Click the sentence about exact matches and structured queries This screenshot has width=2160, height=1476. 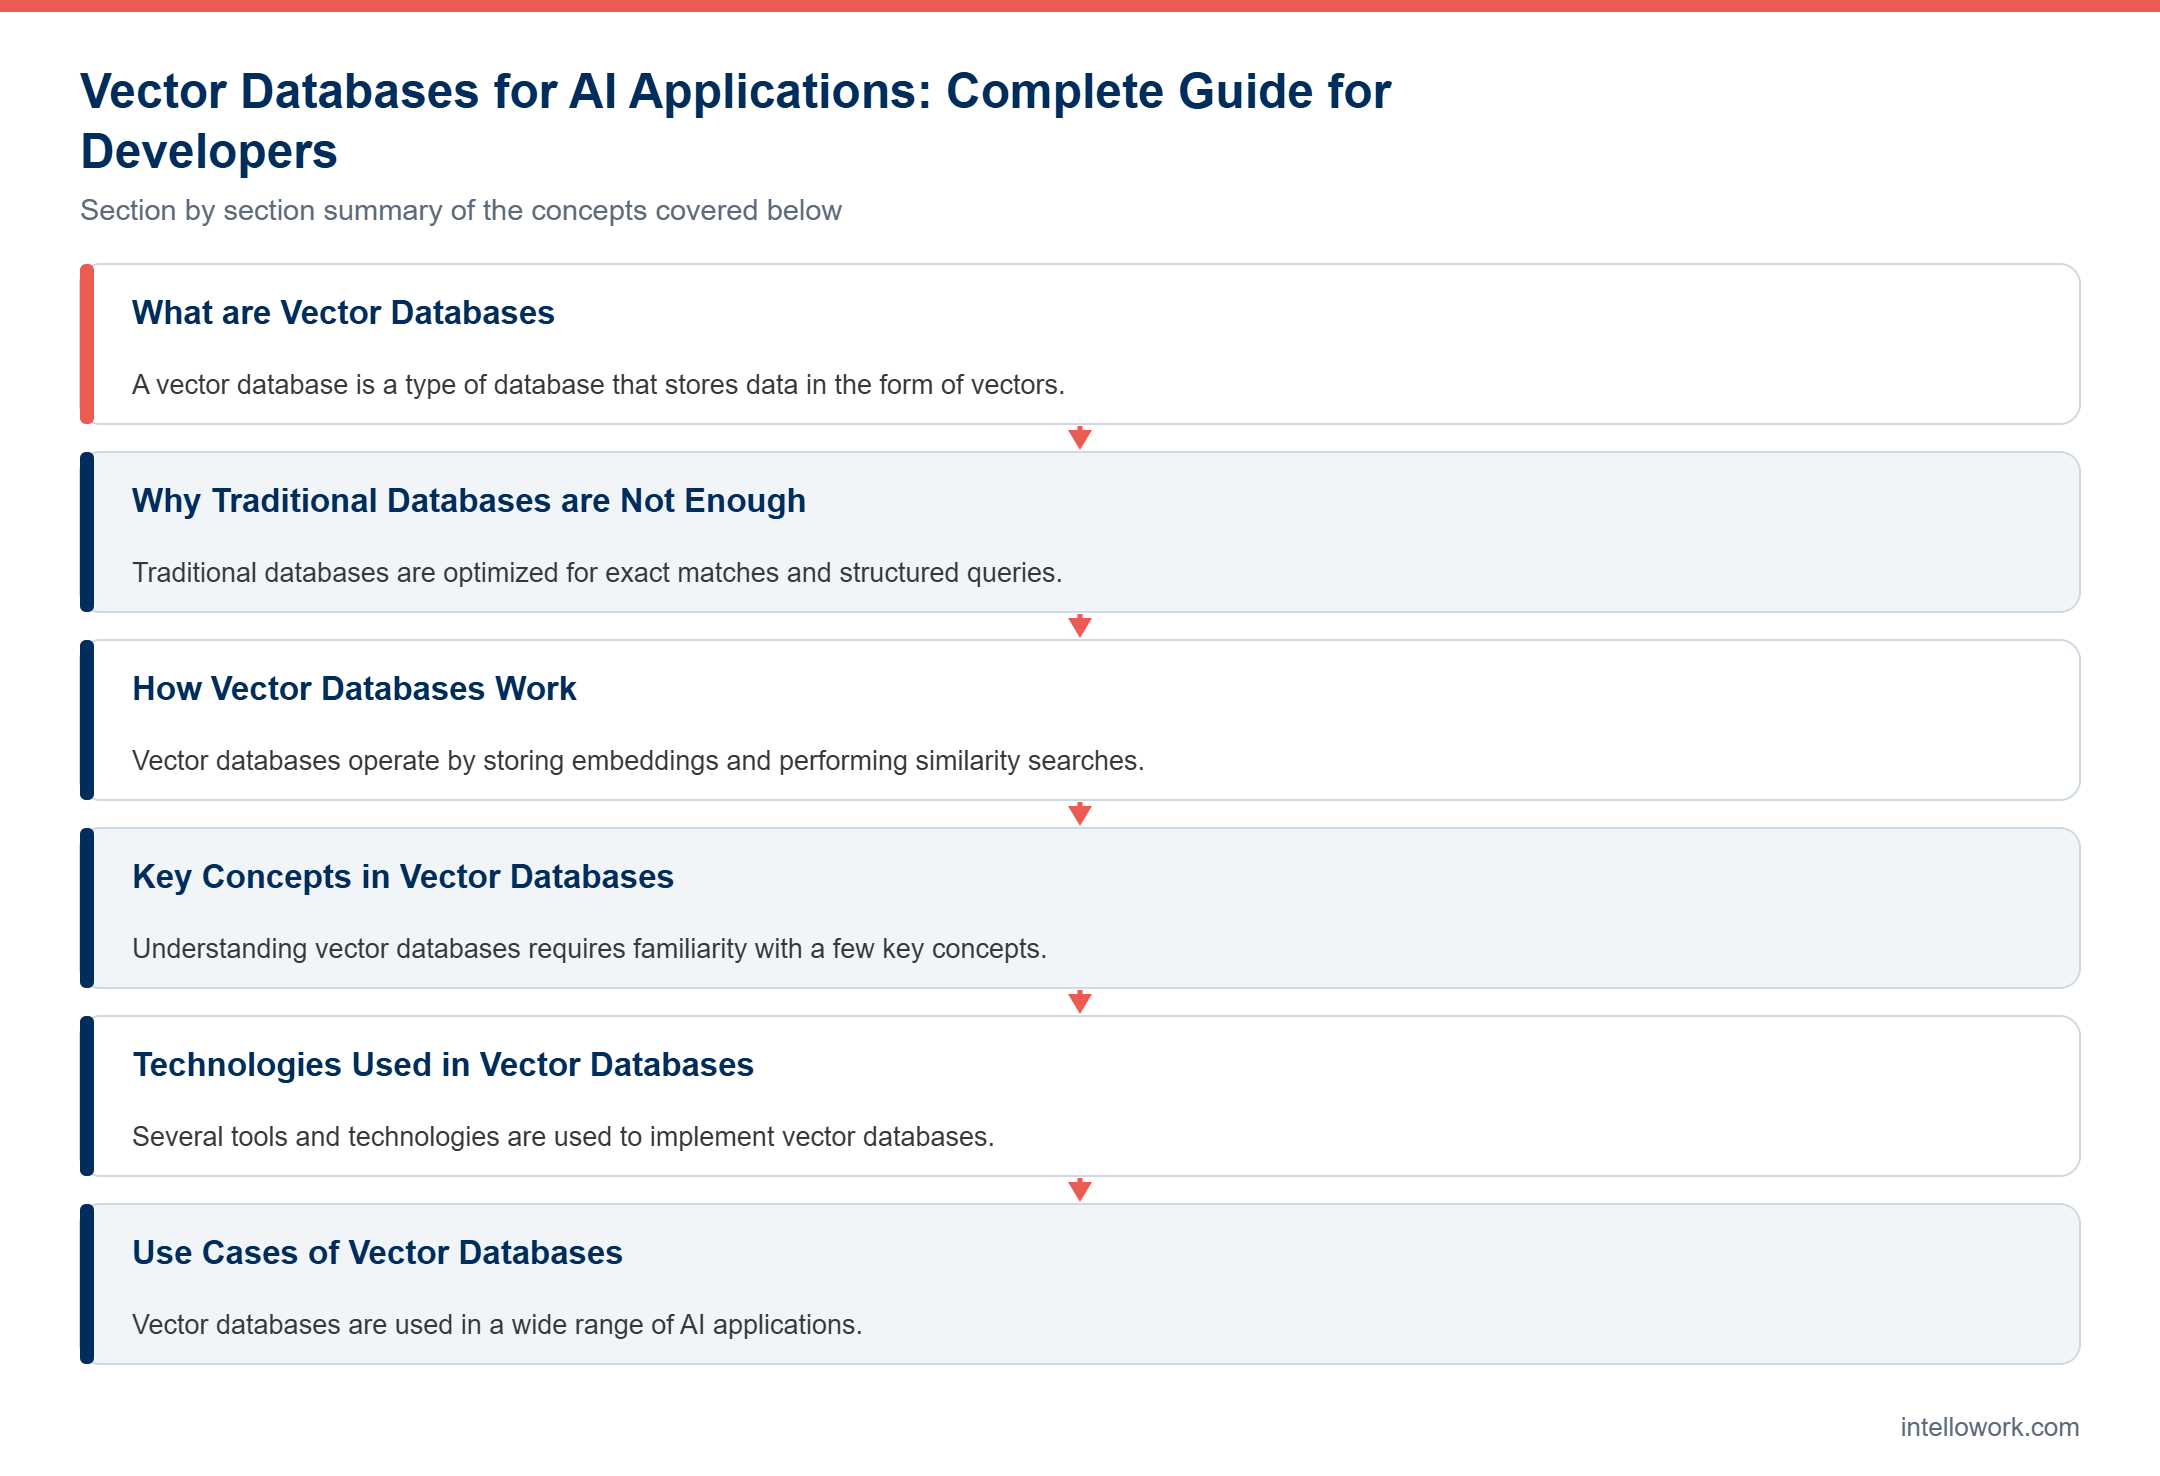point(597,573)
